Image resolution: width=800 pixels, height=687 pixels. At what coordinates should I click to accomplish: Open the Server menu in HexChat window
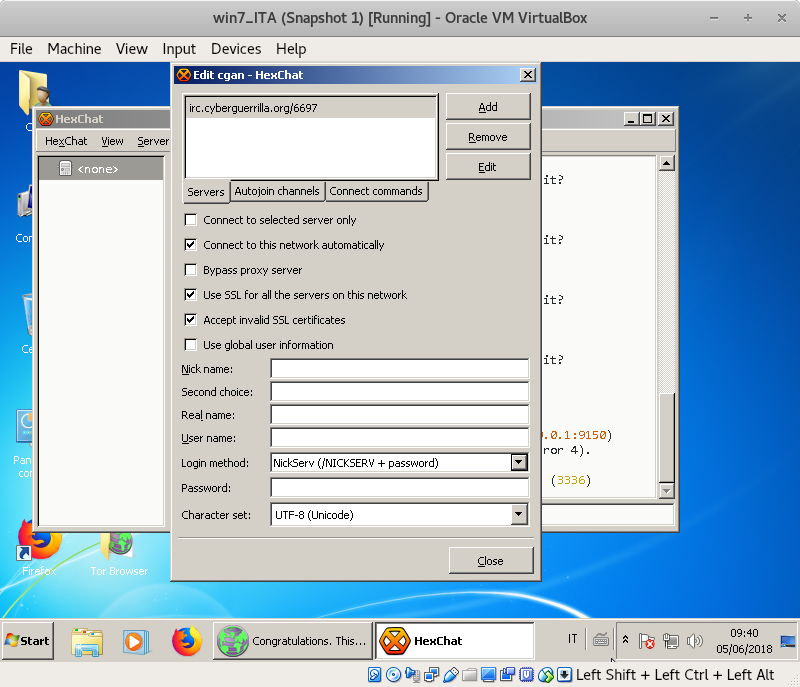point(153,141)
